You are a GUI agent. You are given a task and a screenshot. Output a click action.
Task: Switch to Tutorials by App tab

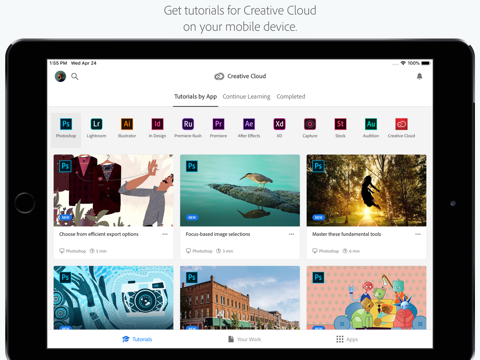tap(195, 97)
